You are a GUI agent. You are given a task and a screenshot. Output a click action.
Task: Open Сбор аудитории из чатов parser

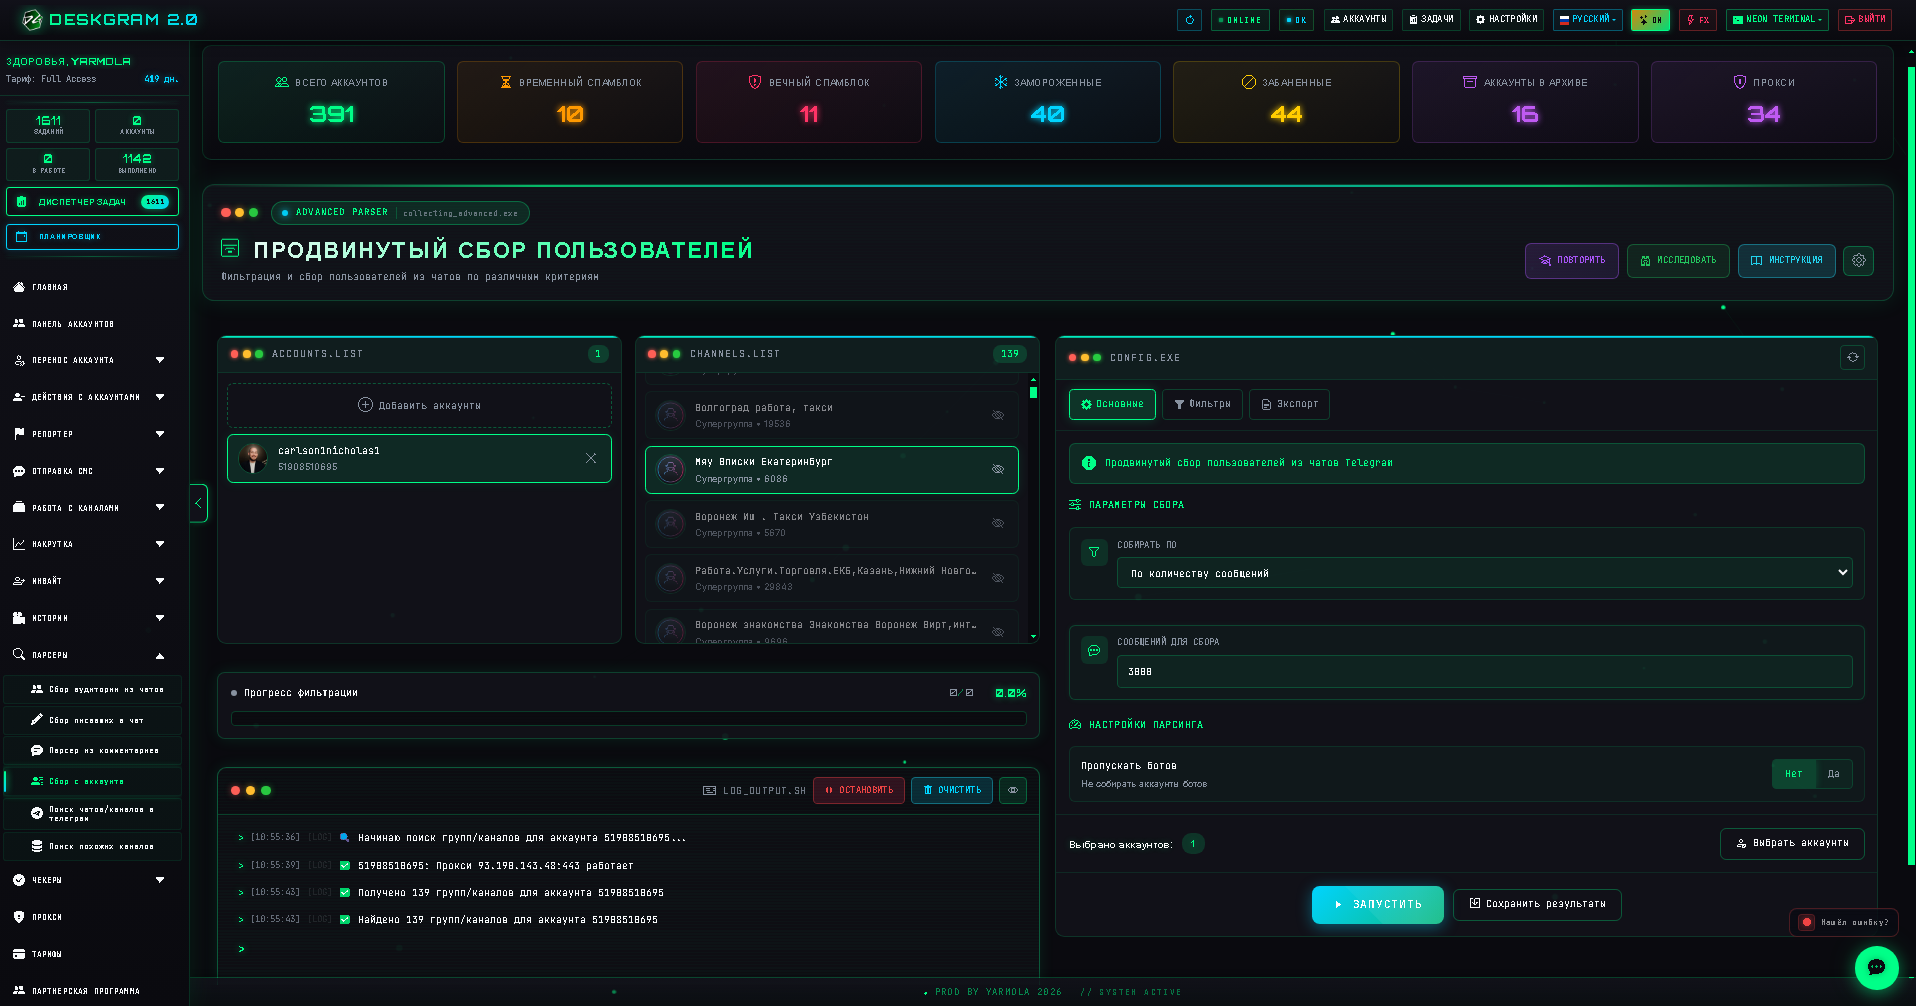pos(93,689)
